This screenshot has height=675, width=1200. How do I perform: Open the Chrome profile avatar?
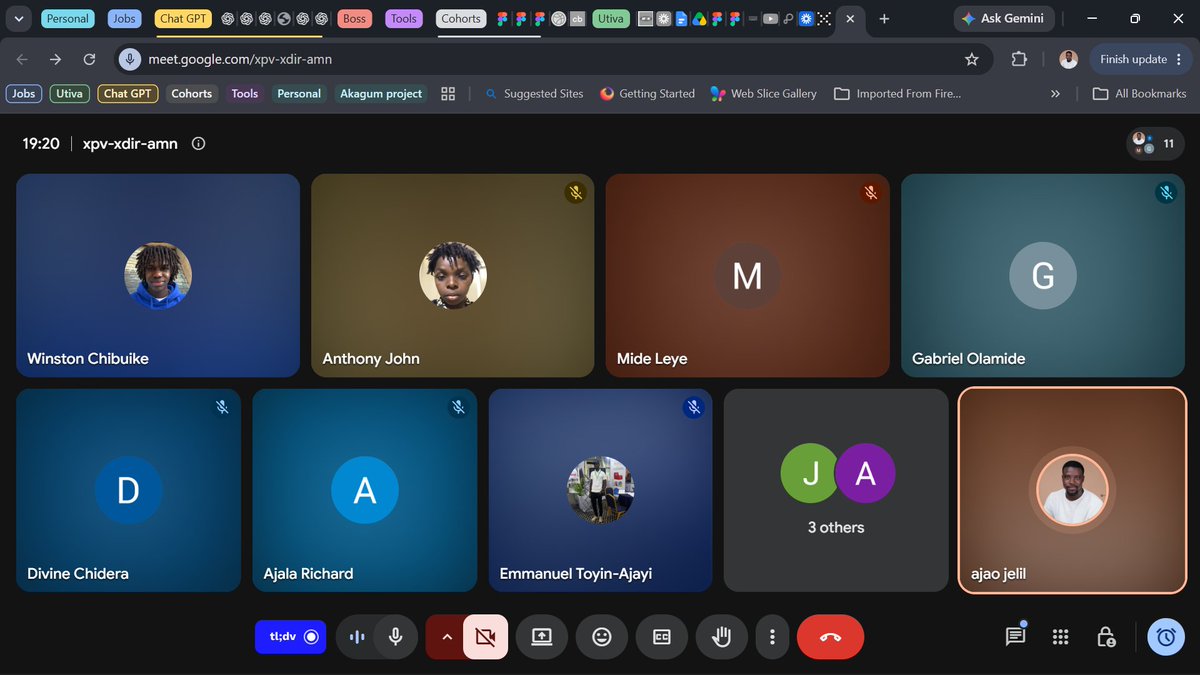[1068, 59]
